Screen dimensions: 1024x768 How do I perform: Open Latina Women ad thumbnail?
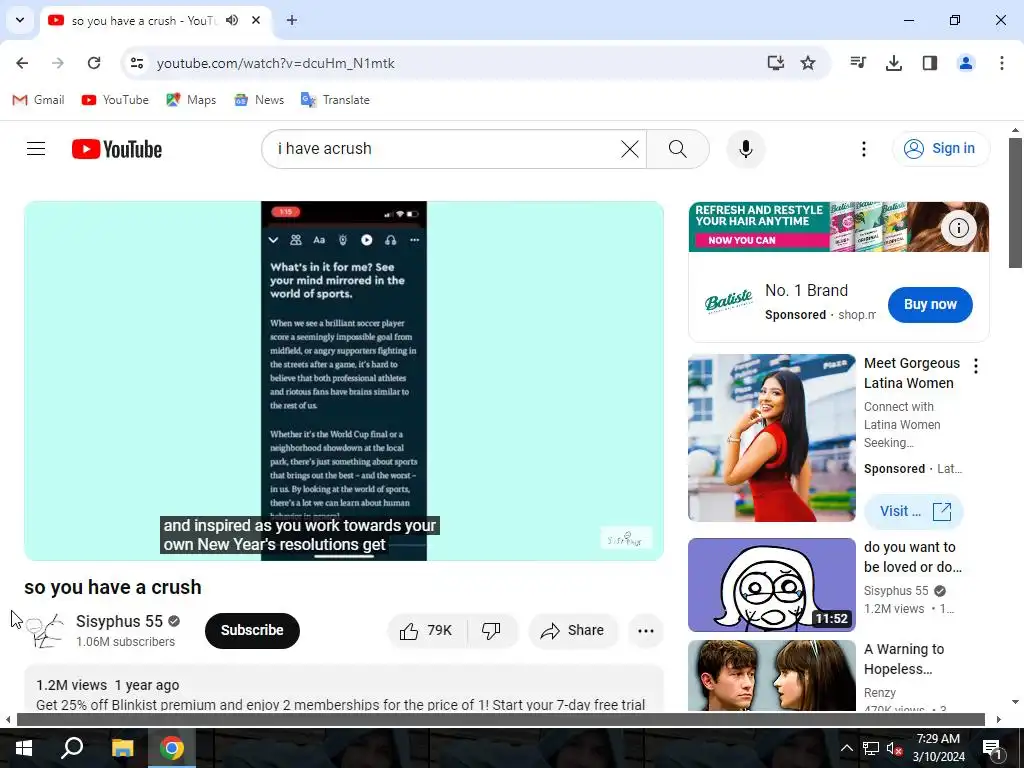point(772,438)
